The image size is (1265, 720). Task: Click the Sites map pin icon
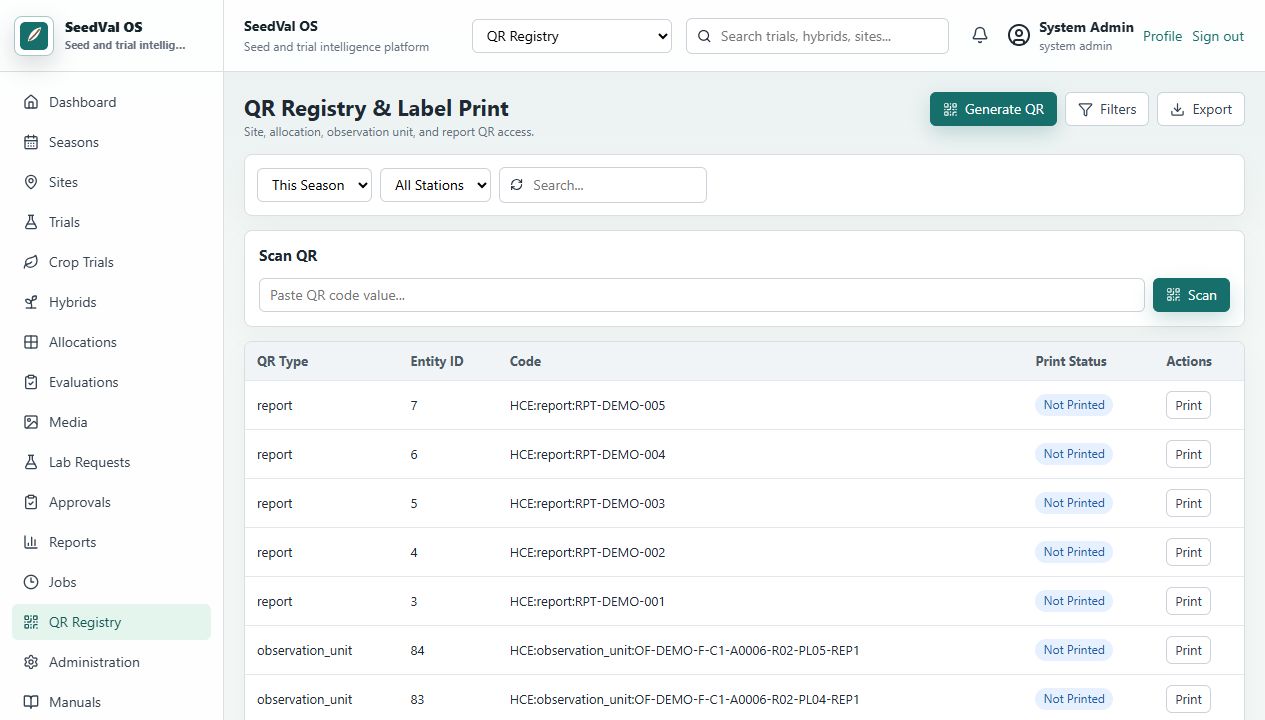coord(31,182)
